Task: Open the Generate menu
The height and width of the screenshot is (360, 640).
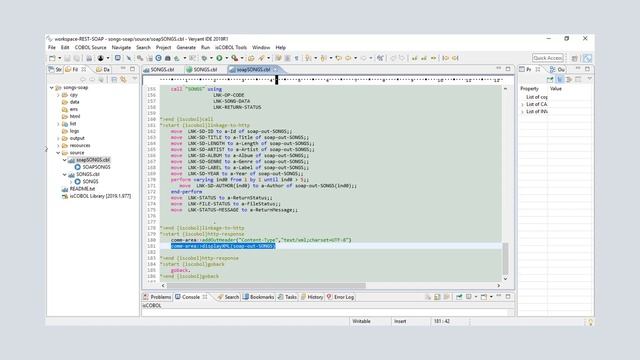Action: (186, 48)
